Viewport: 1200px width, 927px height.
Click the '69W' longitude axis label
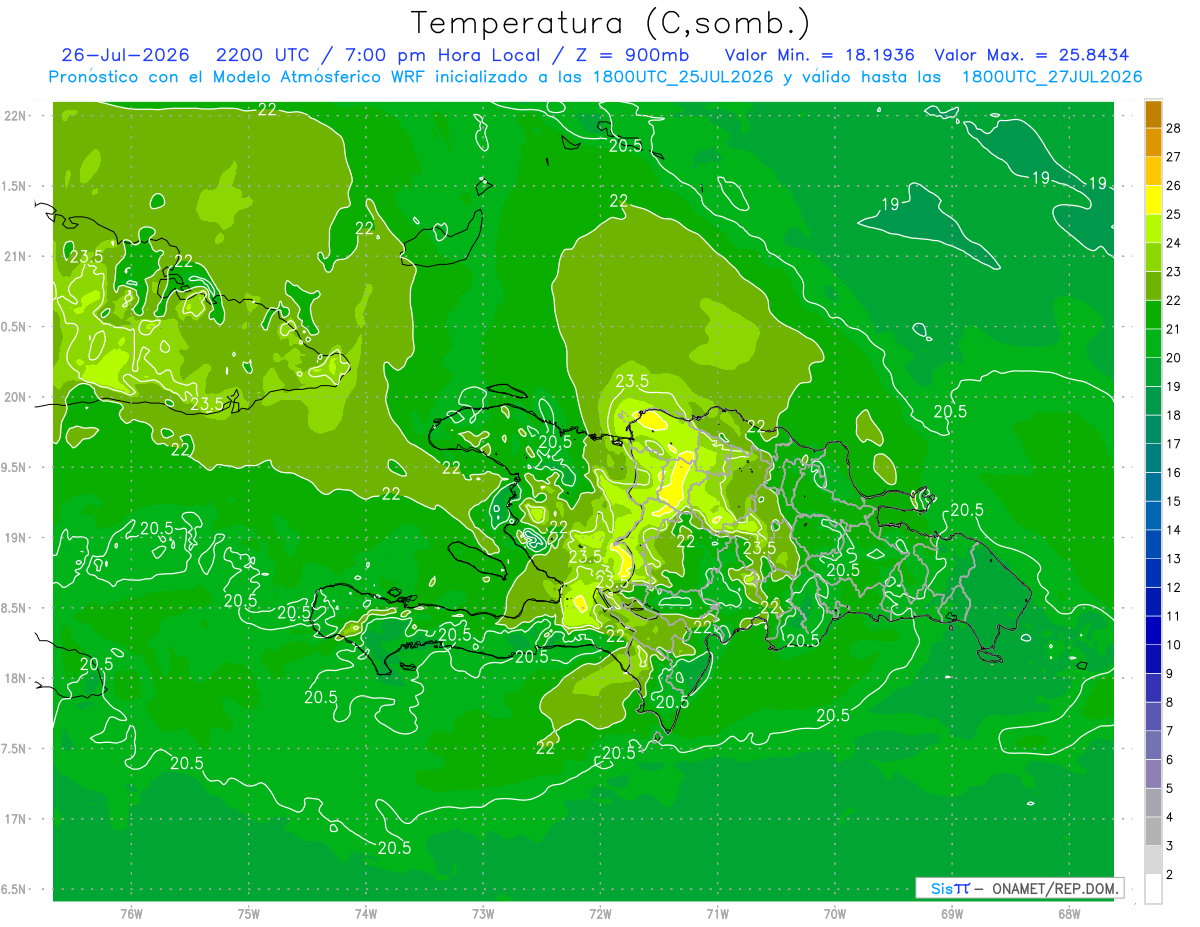[951, 913]
